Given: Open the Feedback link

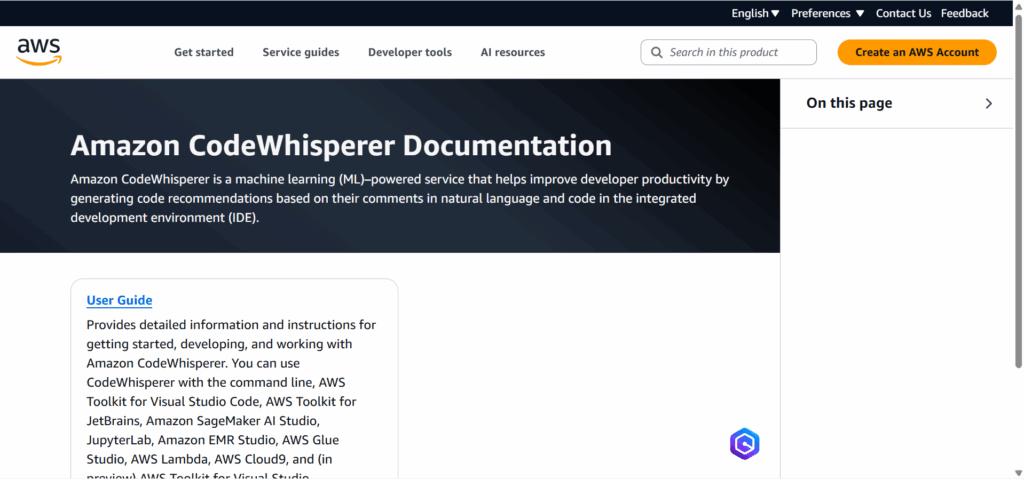Looking at the screenshot, I should pos(964,13).
